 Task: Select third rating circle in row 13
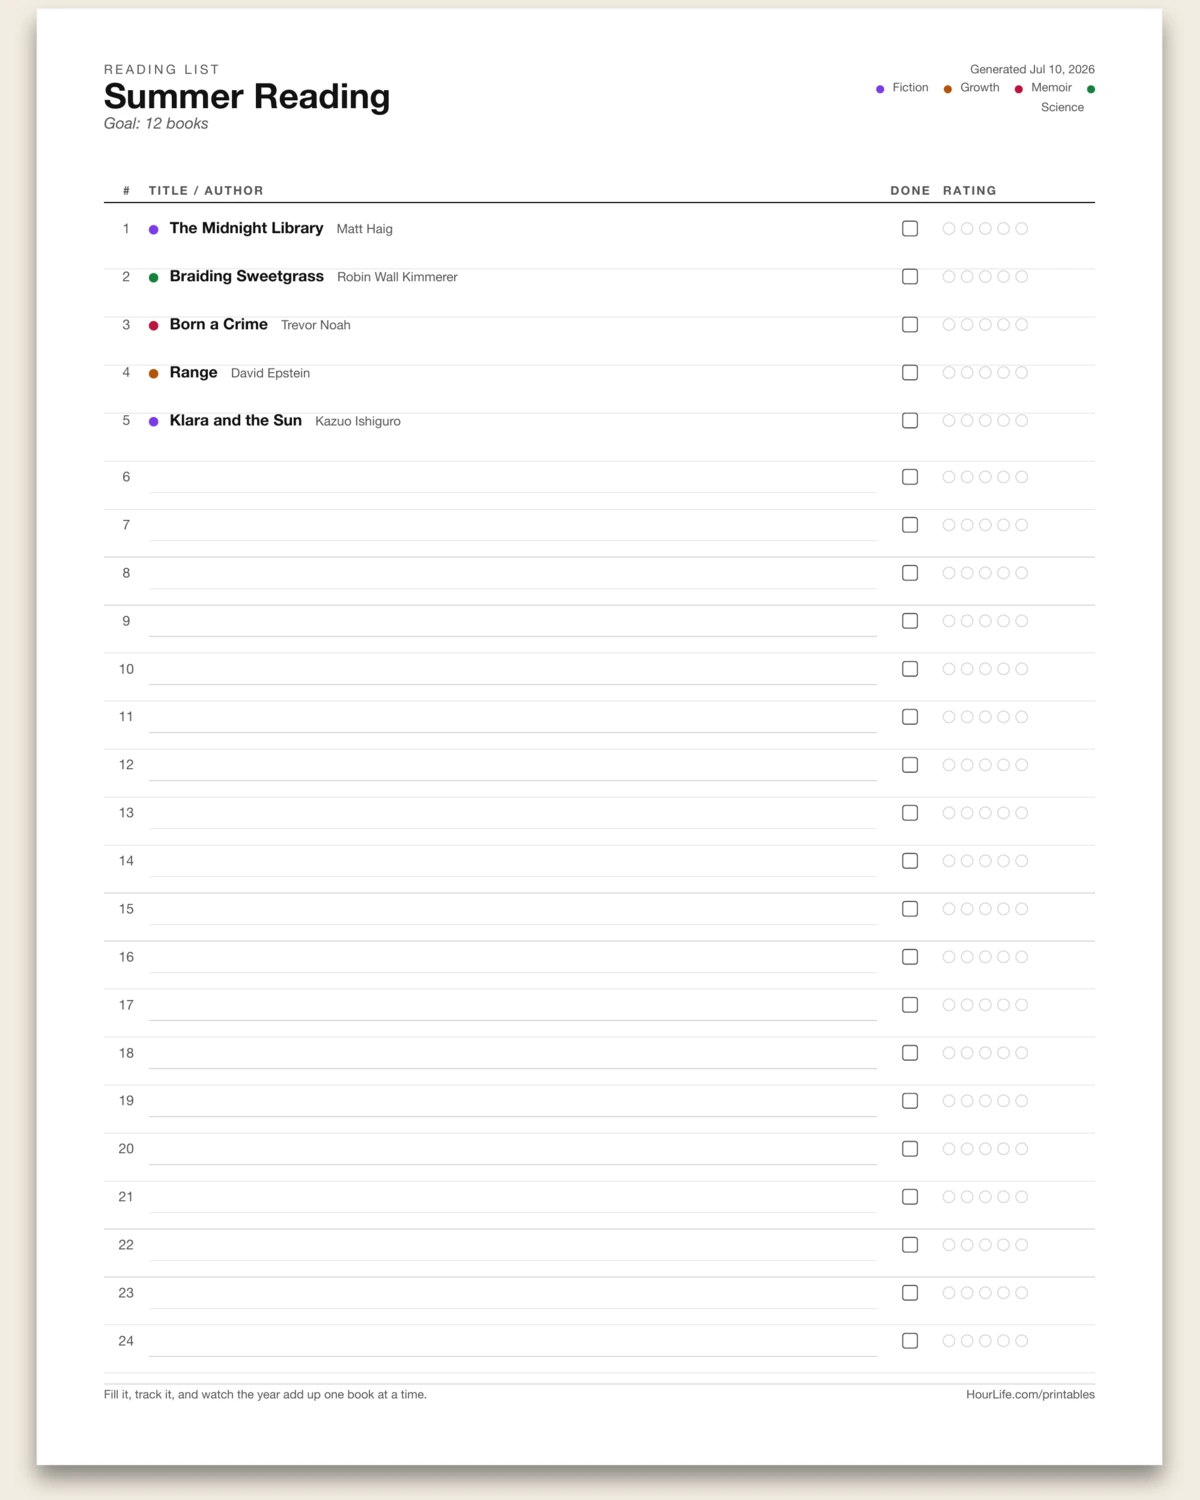(985, 813)
